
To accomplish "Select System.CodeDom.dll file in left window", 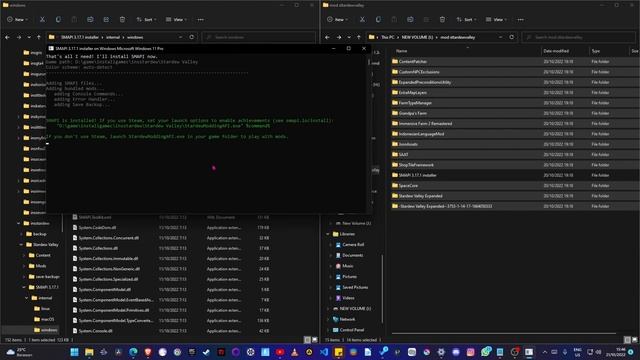I will 171,227.
